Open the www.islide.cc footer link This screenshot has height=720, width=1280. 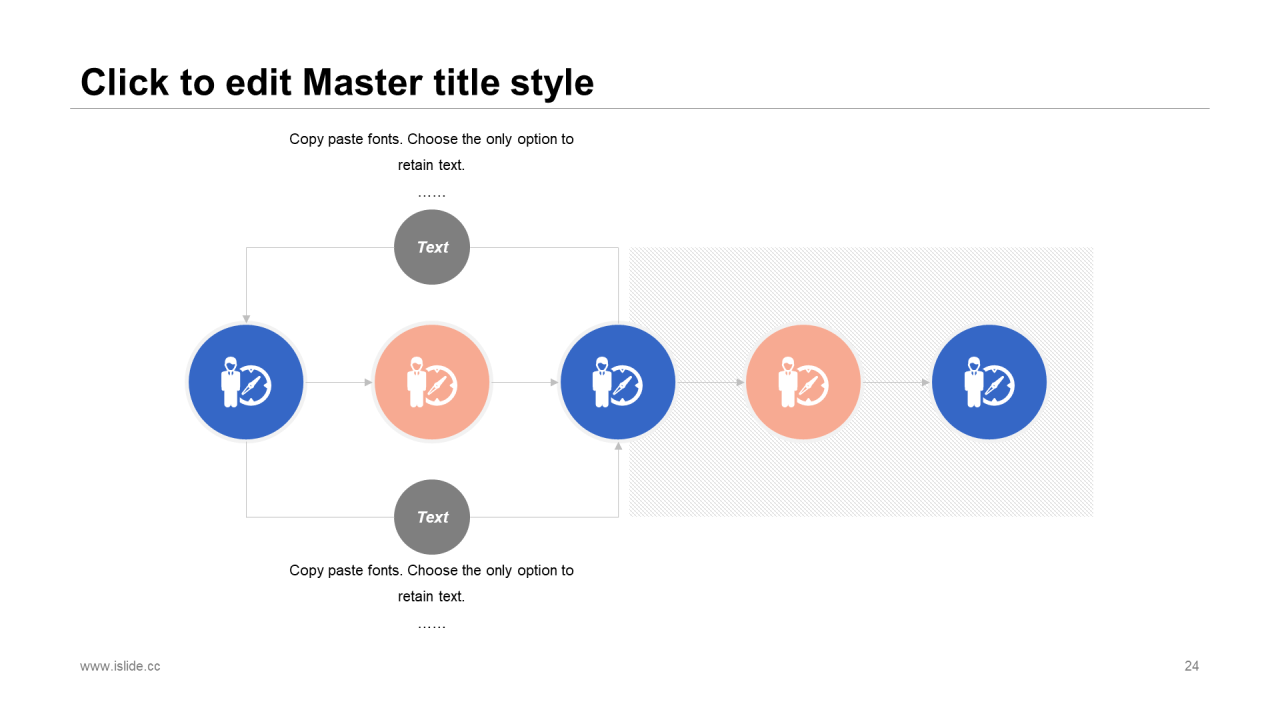pyautogui.click(x=120, y=666)
